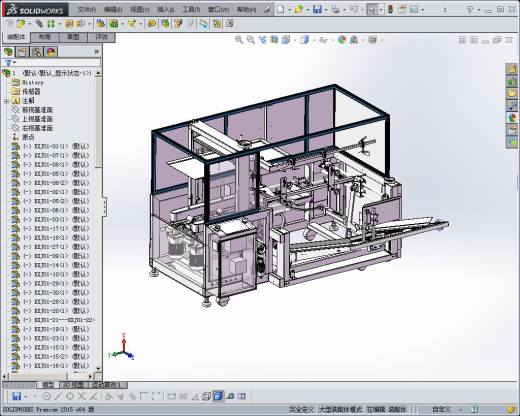
Task: Open the DisplayManager color ball tab
Action: pyautogui.click(x=51, y=52)
